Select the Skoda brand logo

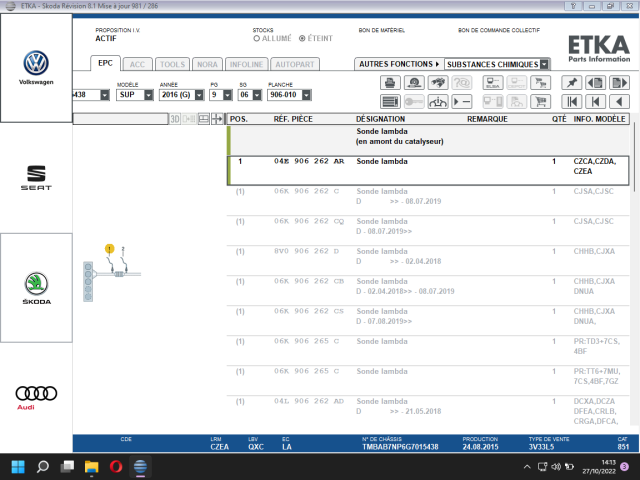tap(36, 288)
